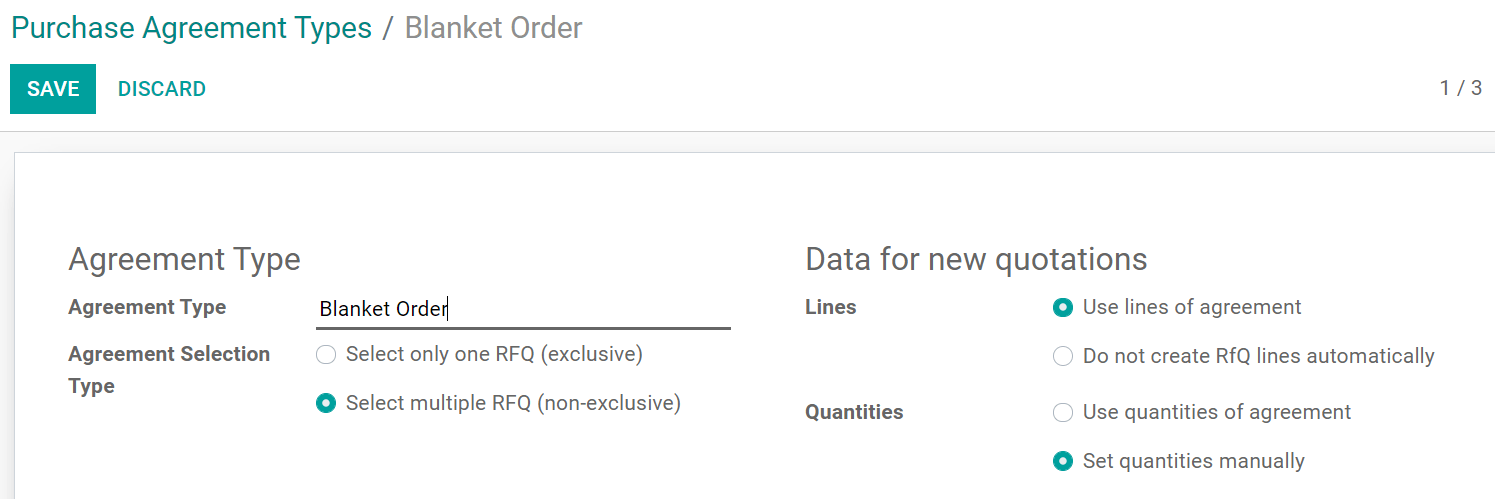Enable Use lines of agreement
Image resolution: width=1495 pixels, height=499 pixels.
pyautogui.click(x=1063, y=307)
